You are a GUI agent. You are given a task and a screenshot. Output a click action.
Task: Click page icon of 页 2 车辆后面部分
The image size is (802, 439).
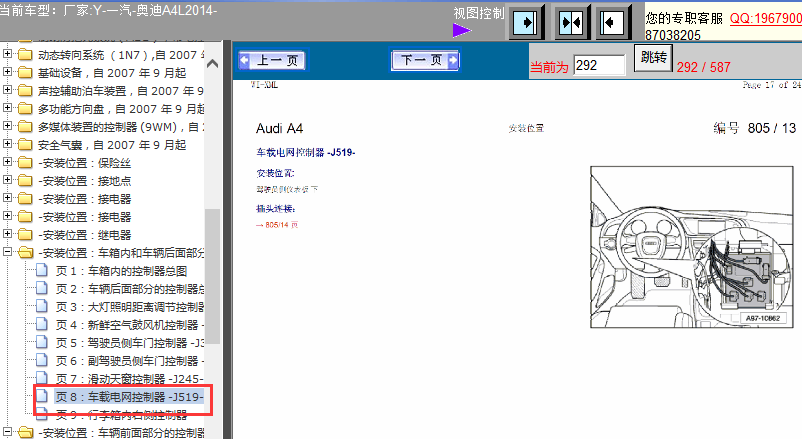tap(42, 288)
